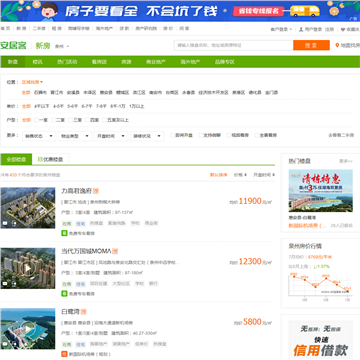The height and width of the screenshot is (360, 360).
Task: Enable the 全景看房 checkbox
Action: pyautogui.click(x=257, y=135)
